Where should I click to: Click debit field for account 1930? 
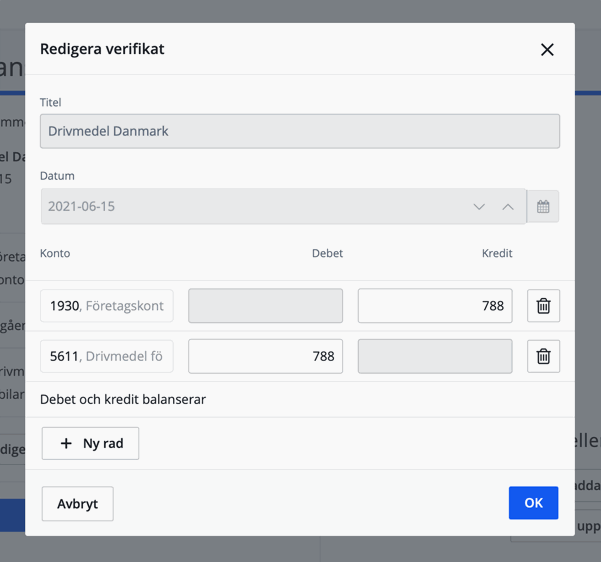[265, 306]
